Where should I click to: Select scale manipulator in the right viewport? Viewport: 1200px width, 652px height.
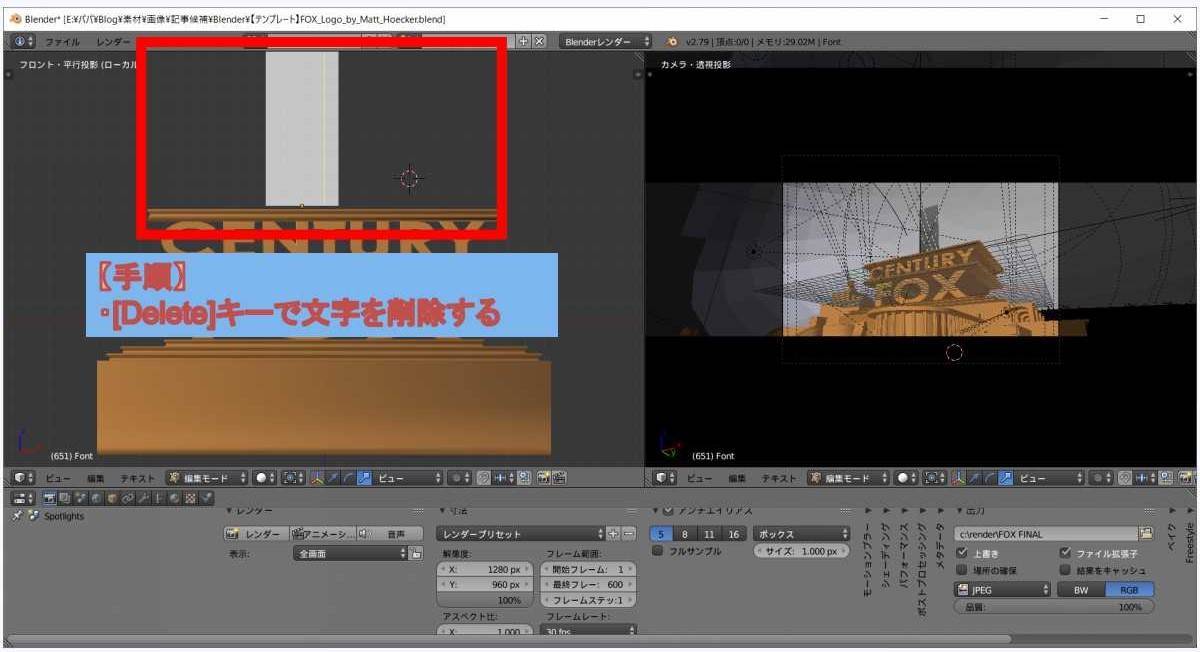1006,478
